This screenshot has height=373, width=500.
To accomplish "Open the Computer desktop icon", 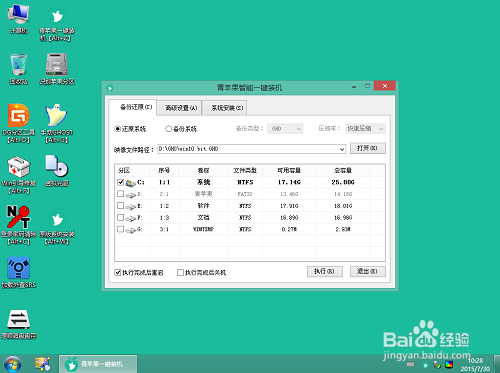I will 18,19.
